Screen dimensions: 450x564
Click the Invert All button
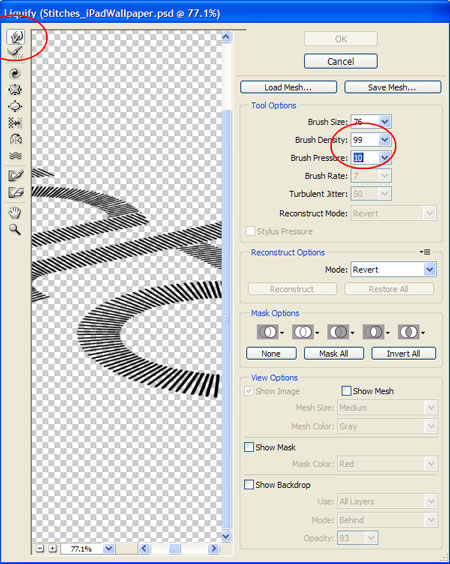point(404,354)
